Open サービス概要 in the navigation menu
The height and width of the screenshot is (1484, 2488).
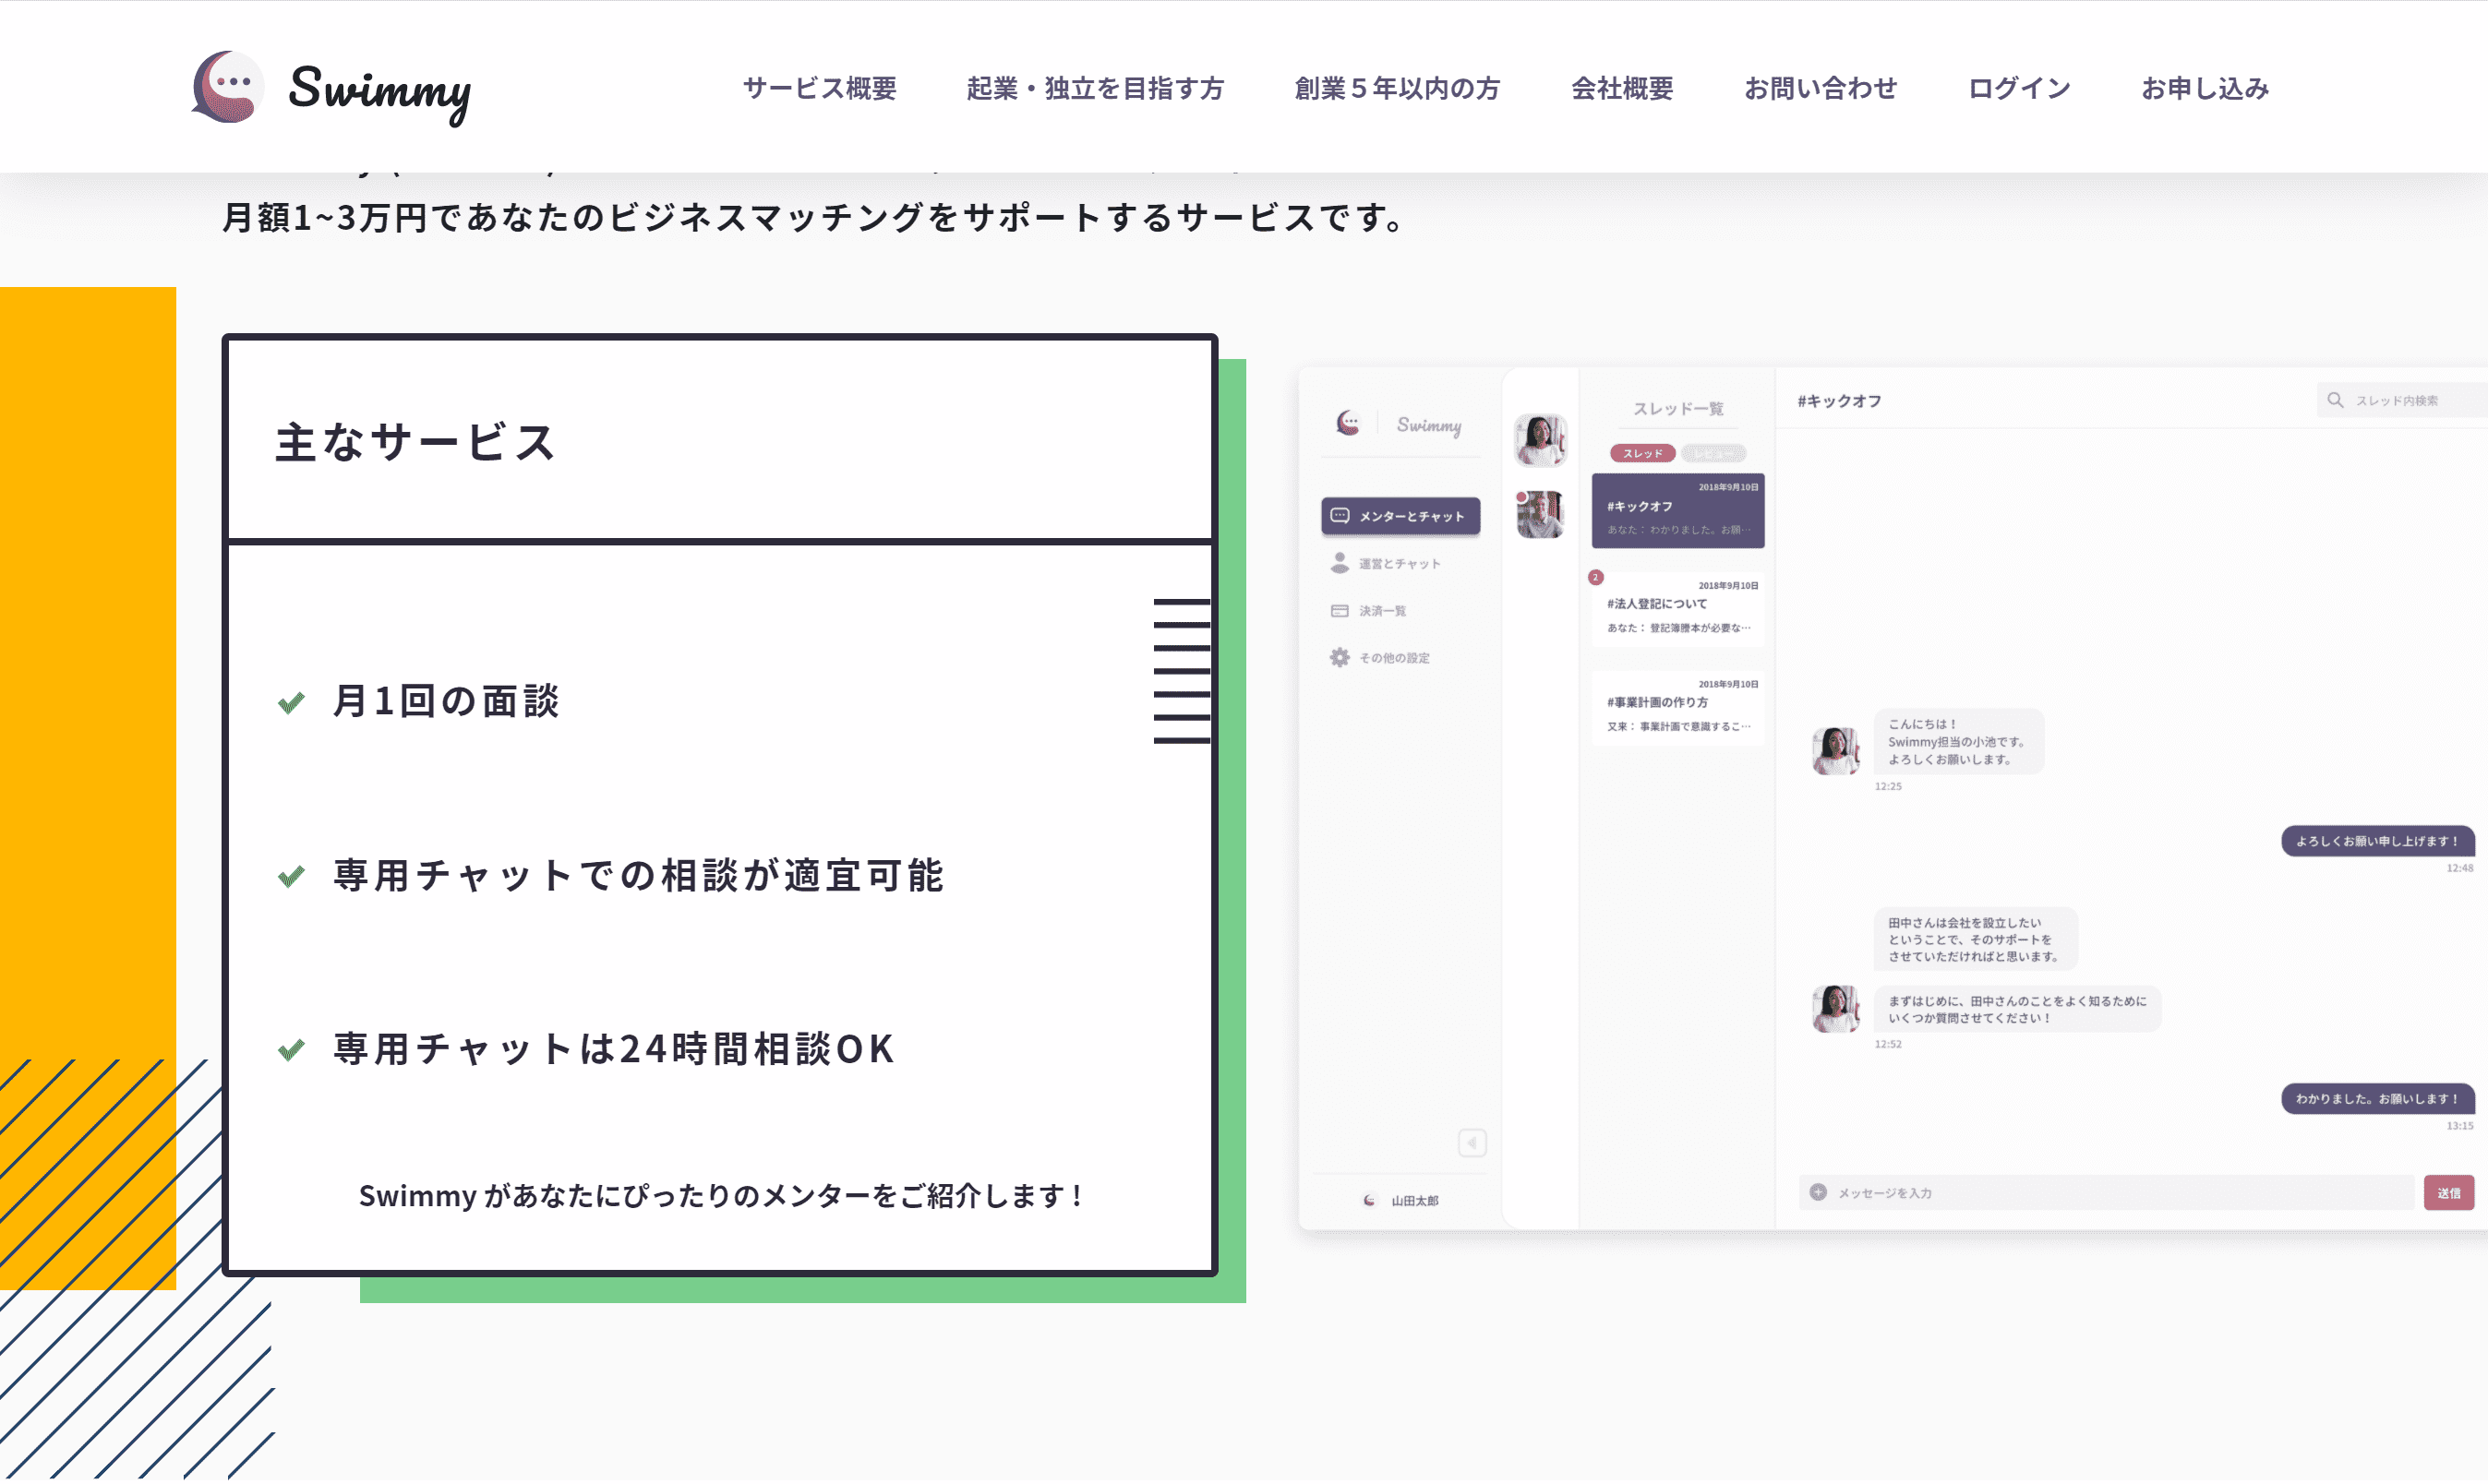820,88
